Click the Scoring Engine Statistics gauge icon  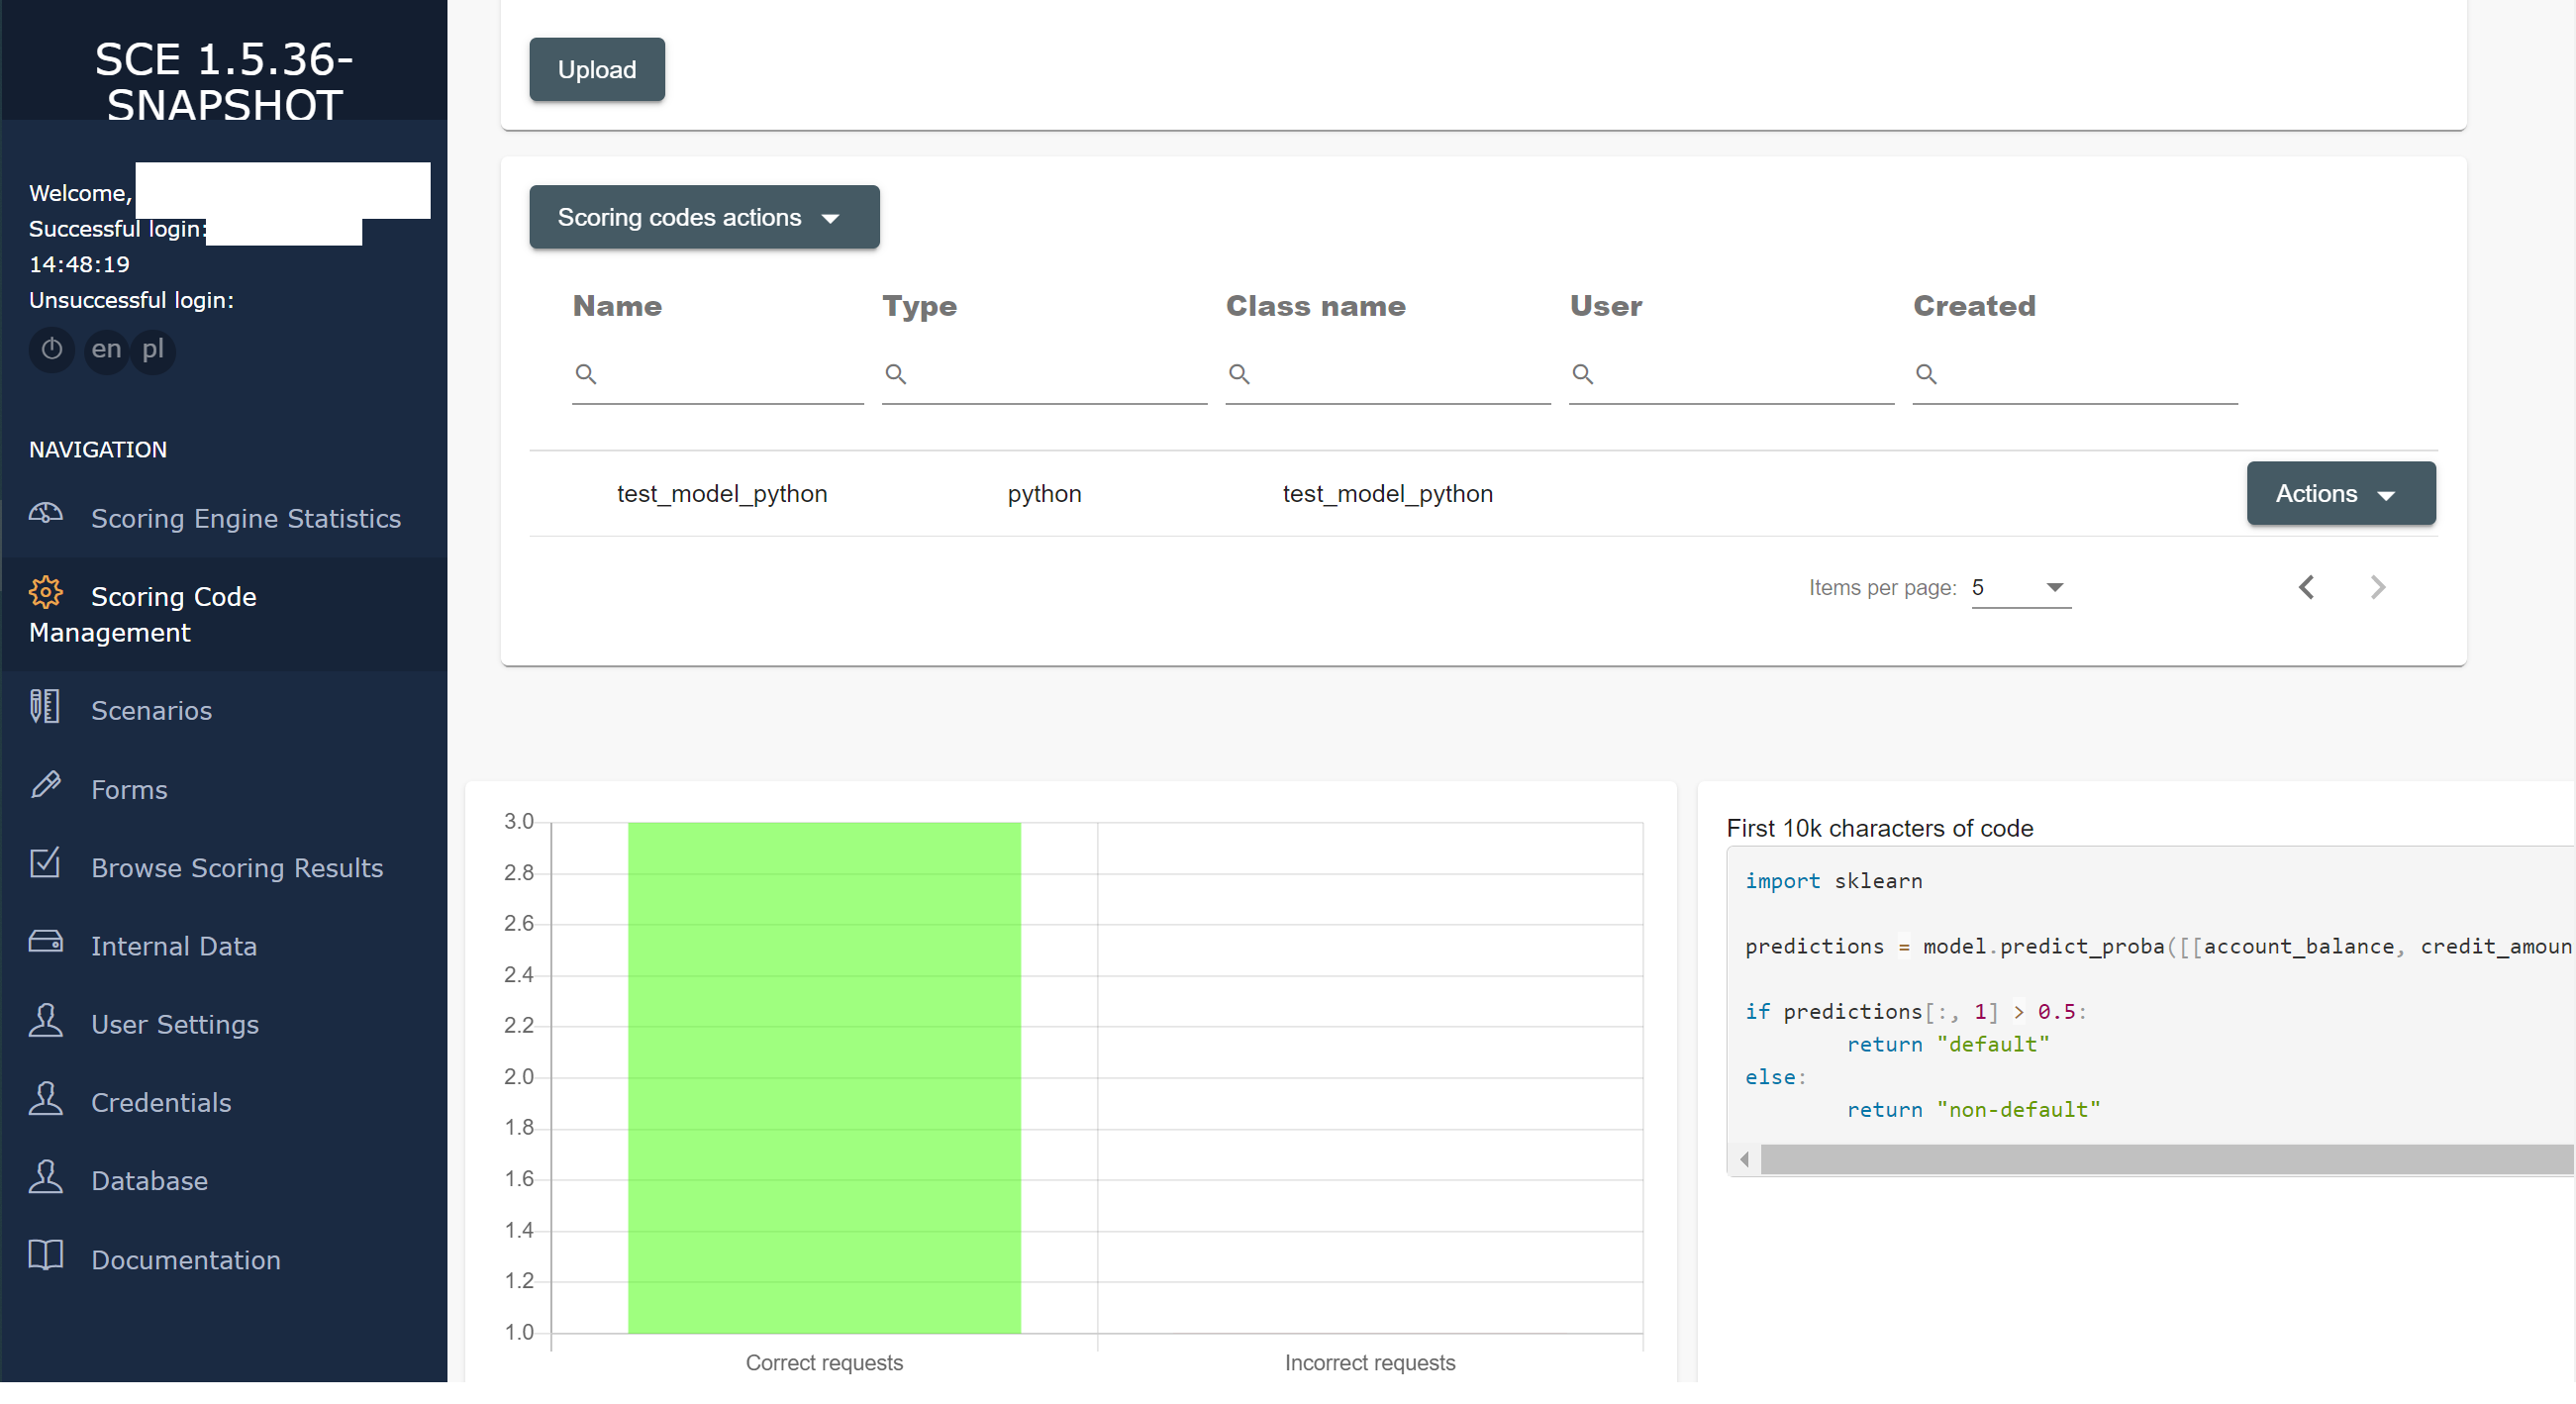pos(45,515)
